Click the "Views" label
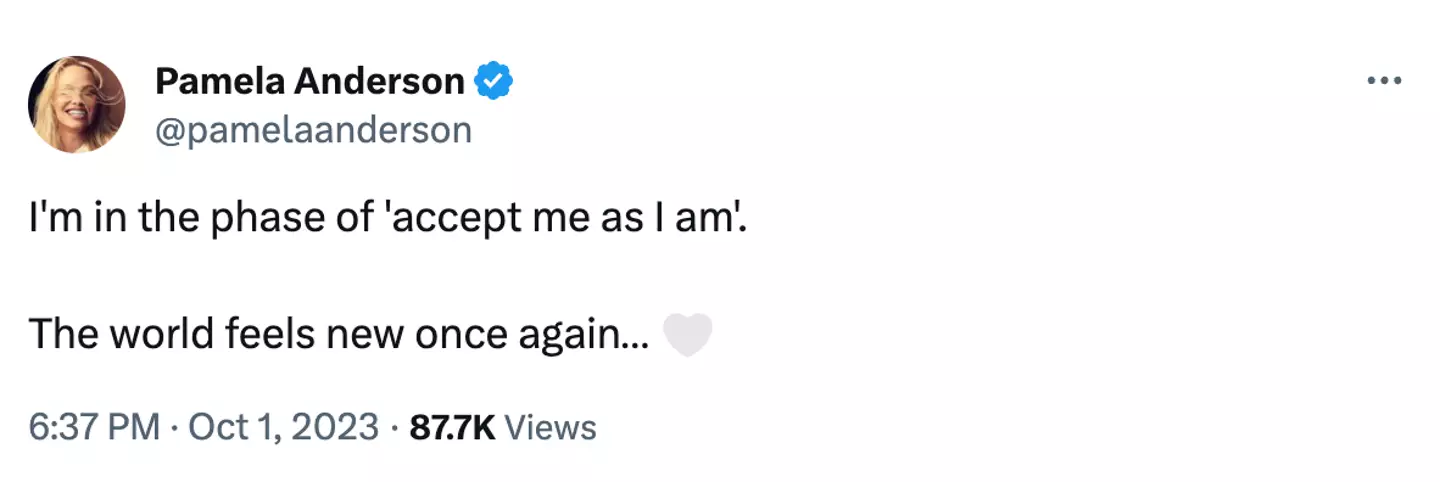Image resolution: width=1440 pixels, height=482 pixels. coord(551,428)
